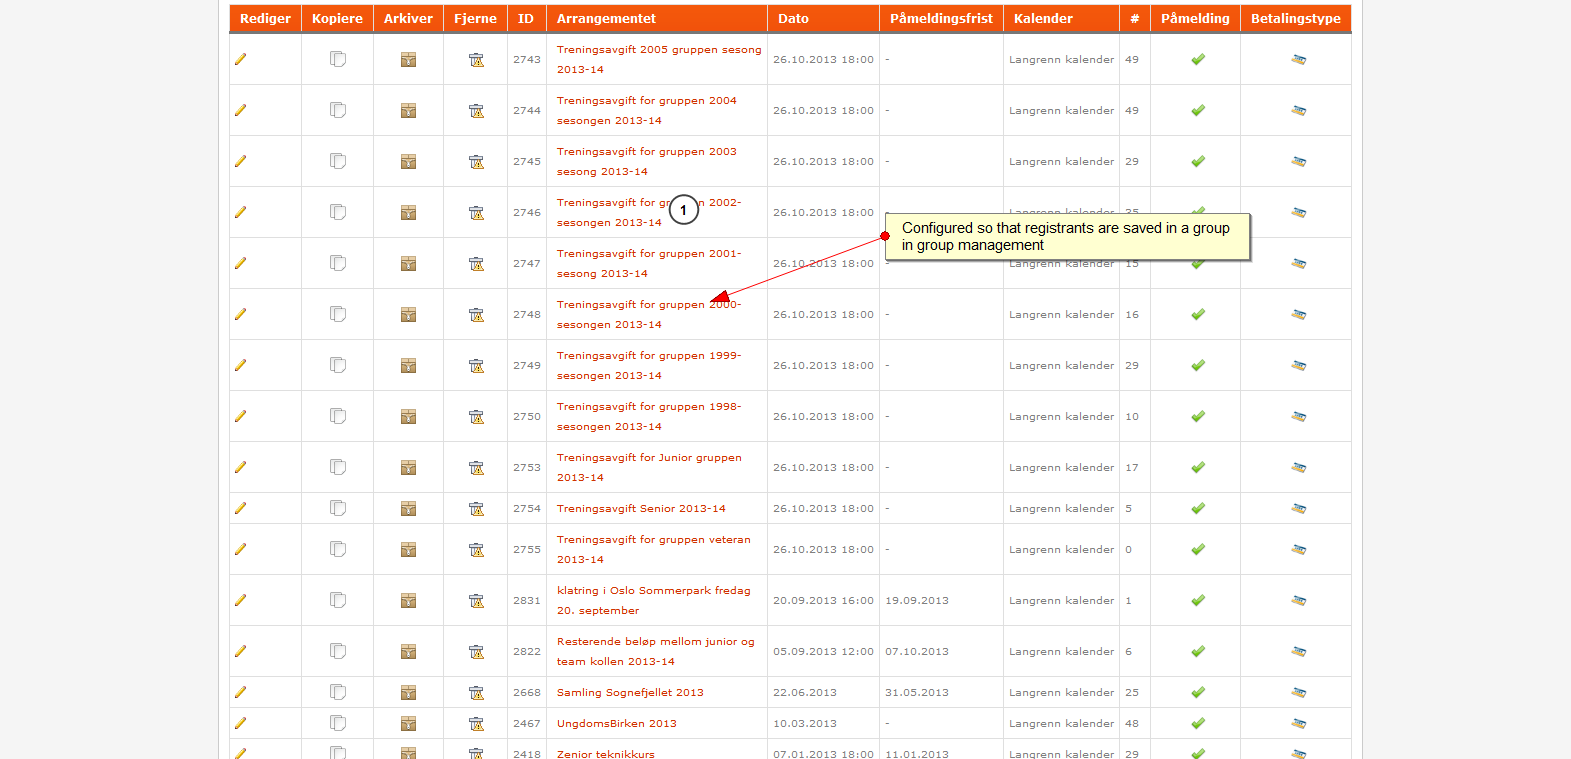1571x759 pixels.
Task: Click ID 2753 cell
Action: click(527, 467)
